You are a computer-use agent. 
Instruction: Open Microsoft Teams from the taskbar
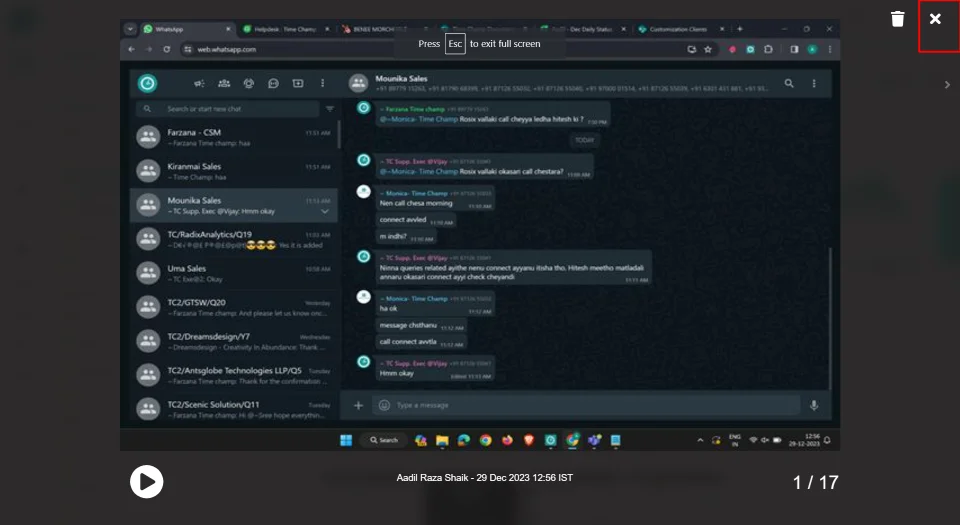(x=594, y=441)
